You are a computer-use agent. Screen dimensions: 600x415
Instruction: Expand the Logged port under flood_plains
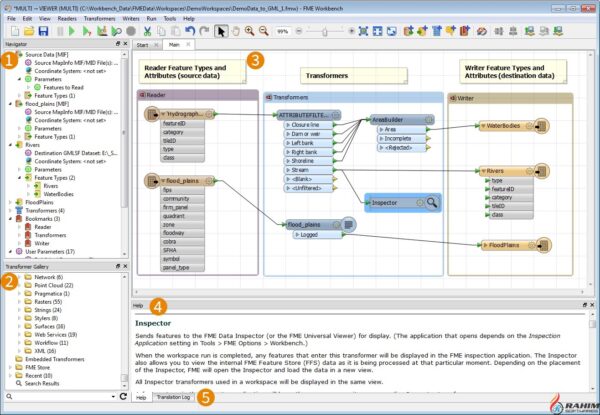(x=297, y=235)
